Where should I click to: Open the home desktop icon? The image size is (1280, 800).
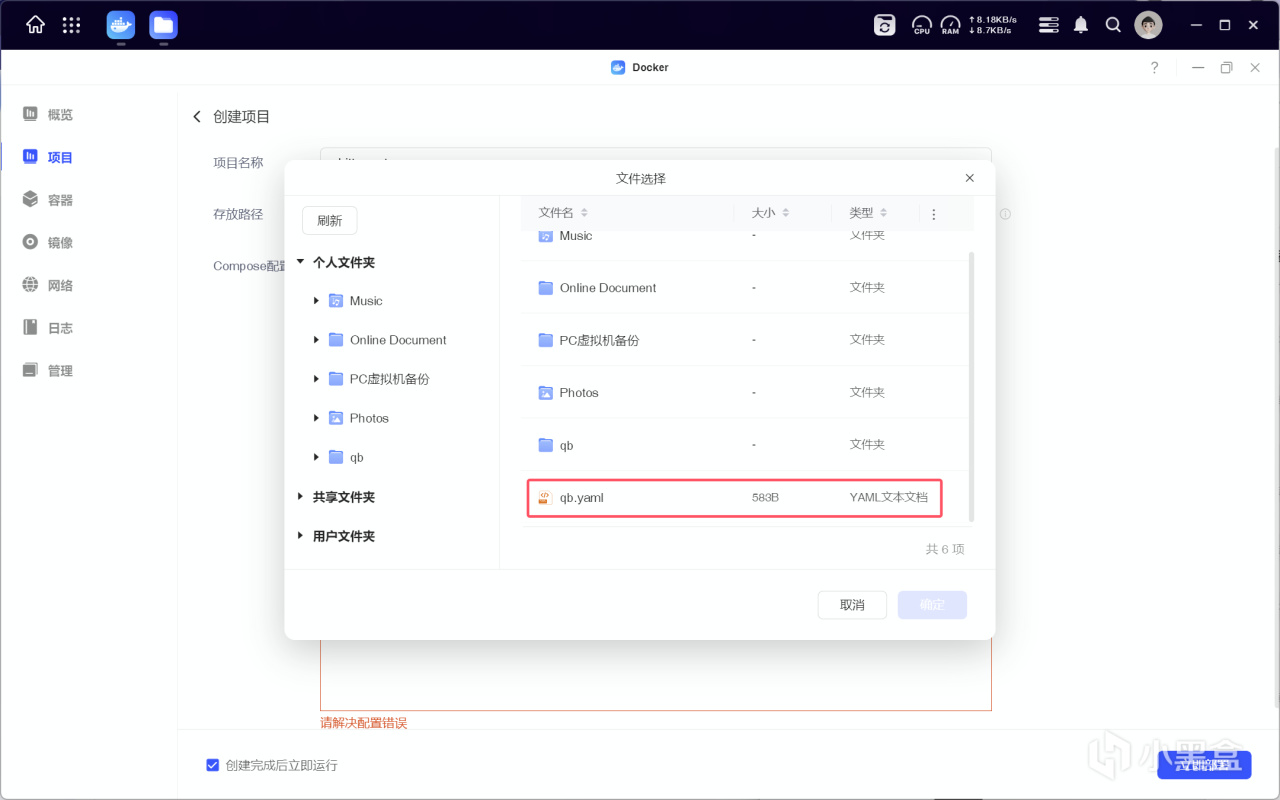(35, 25)
